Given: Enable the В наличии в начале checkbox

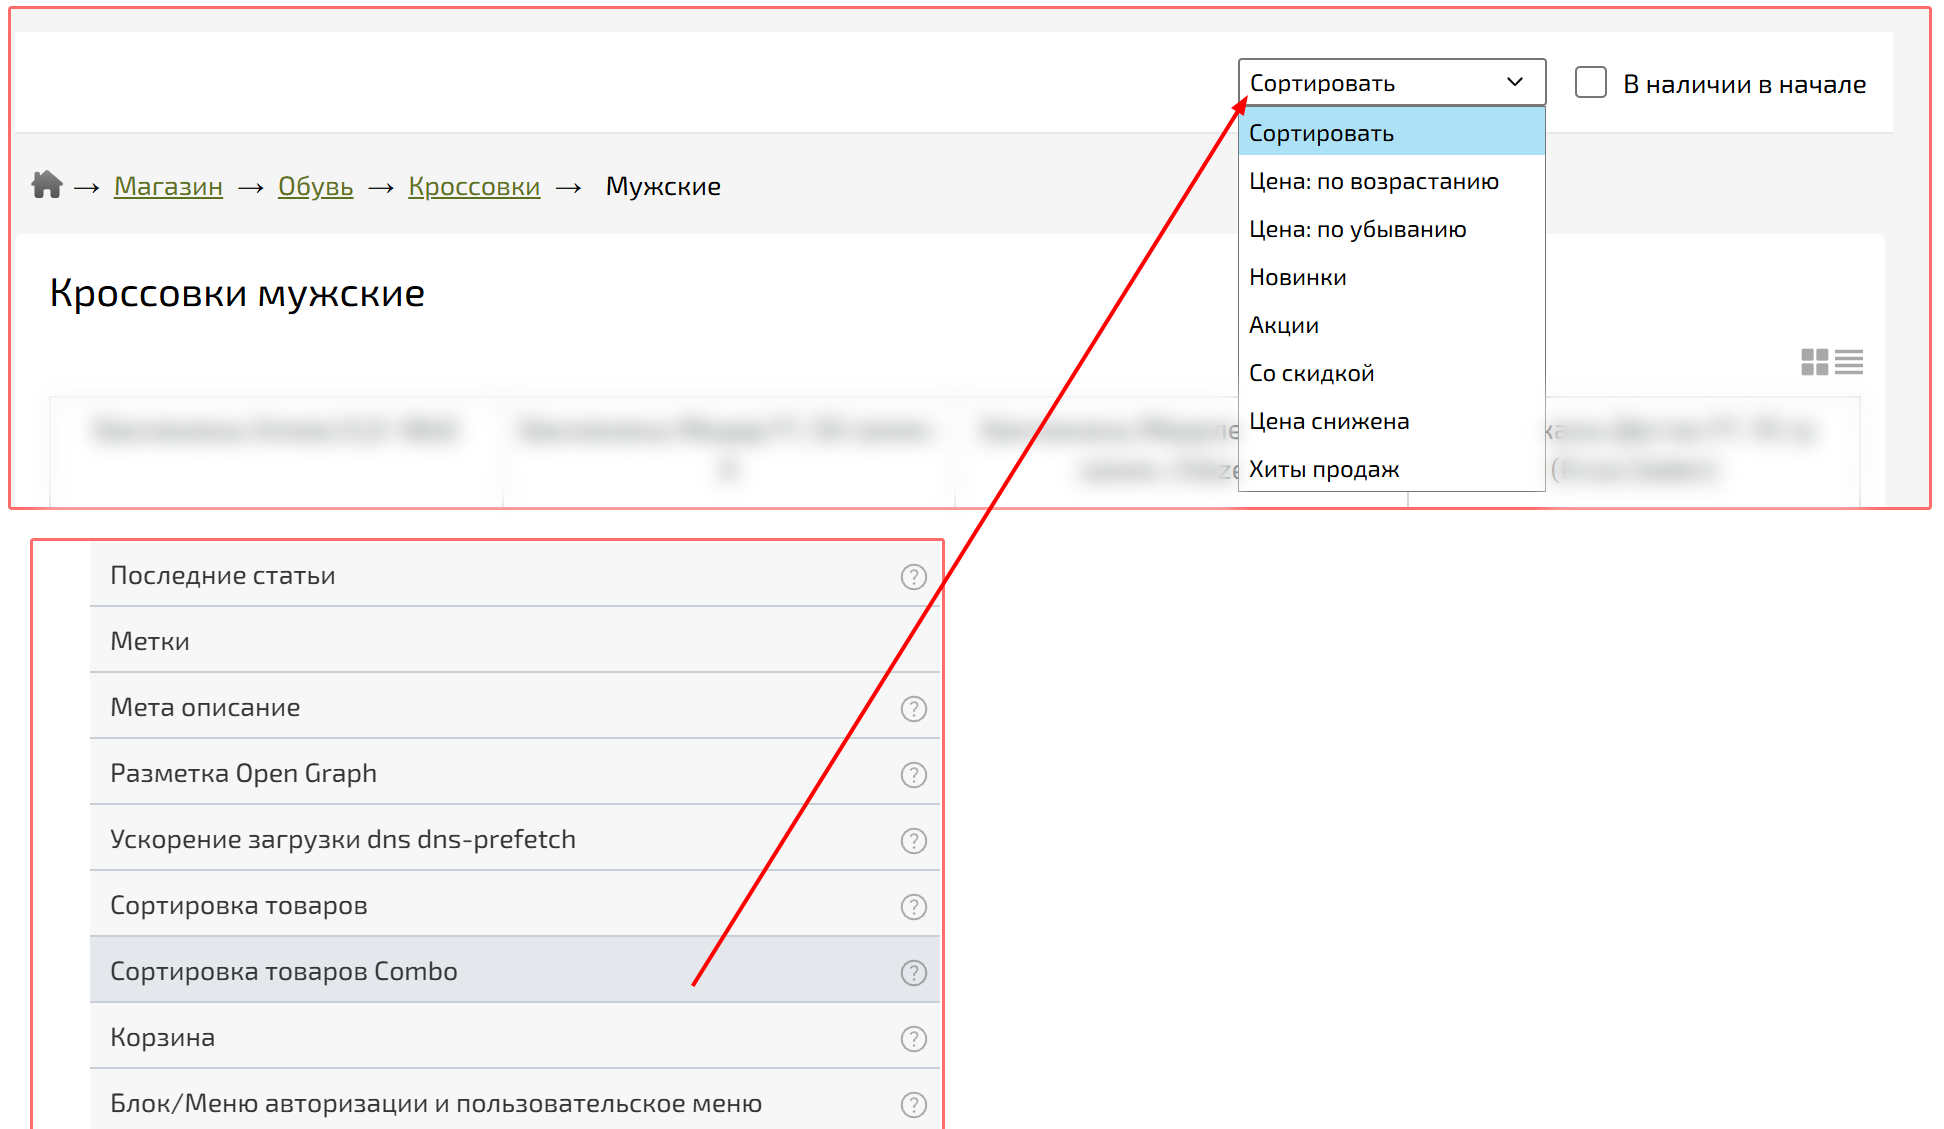Looking at the screenshot, I should coord(1590,83).
